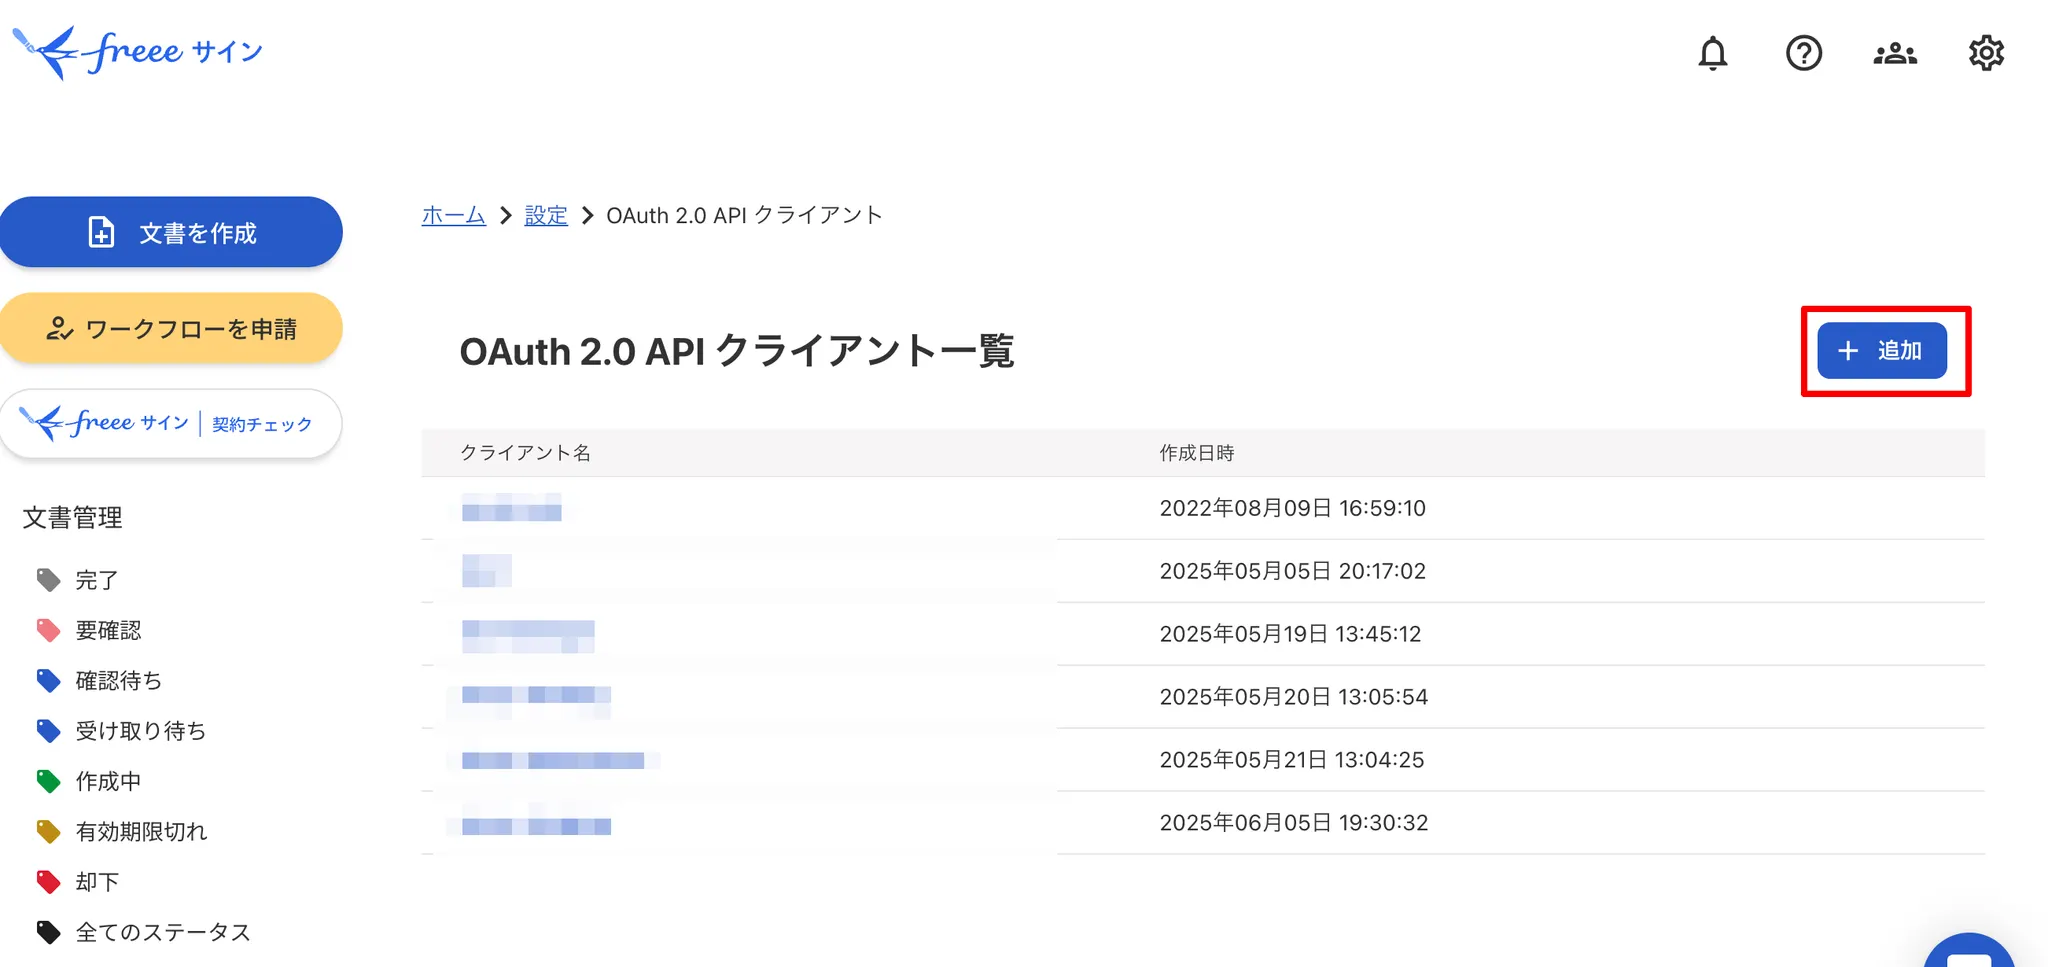Screen dimensions: 2048x967
Task: Click the 追加 button
Action: [1881, 351]
